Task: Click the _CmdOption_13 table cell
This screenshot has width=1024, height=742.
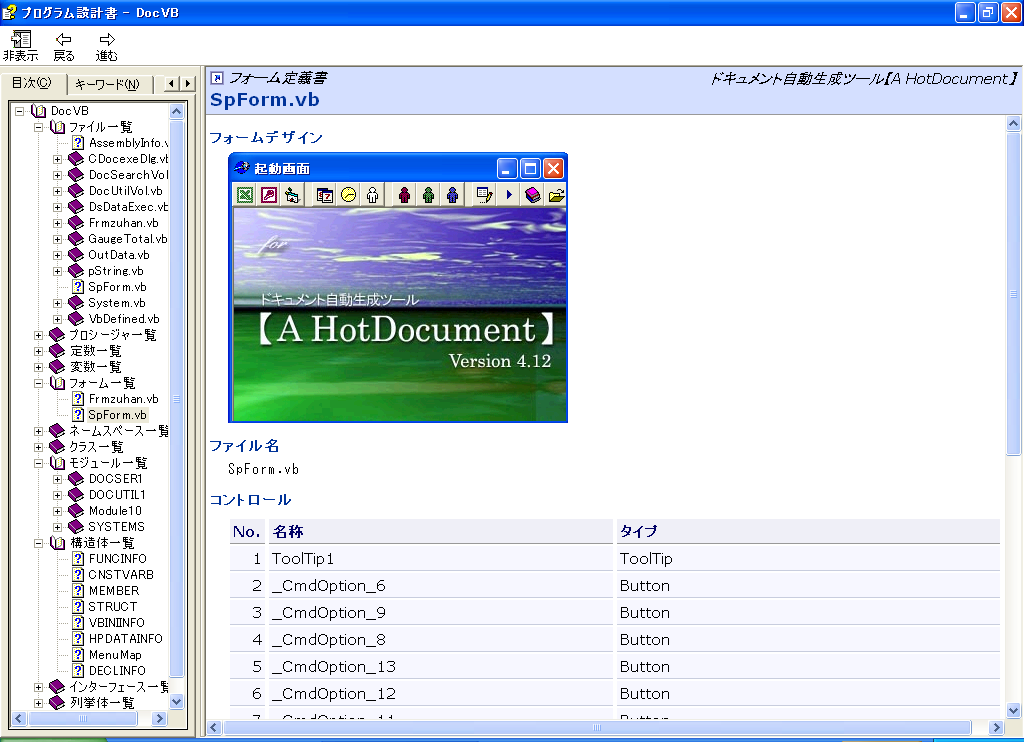Action: (441, 667)
